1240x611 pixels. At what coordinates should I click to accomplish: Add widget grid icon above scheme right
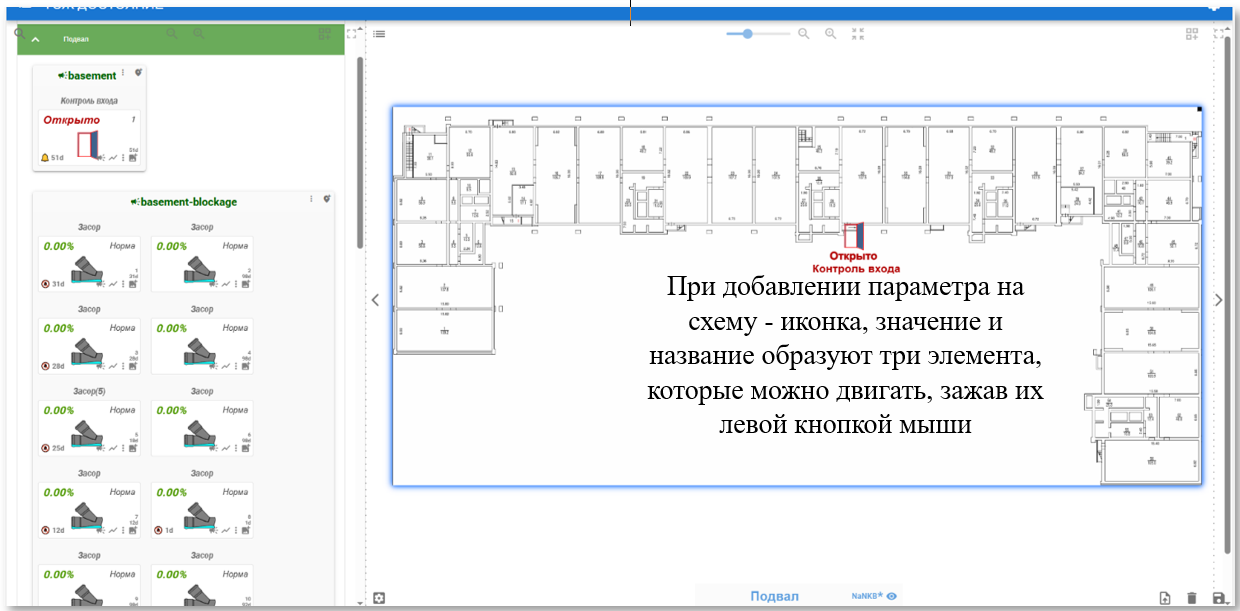pyautogui.click(x=1192, y=34)
